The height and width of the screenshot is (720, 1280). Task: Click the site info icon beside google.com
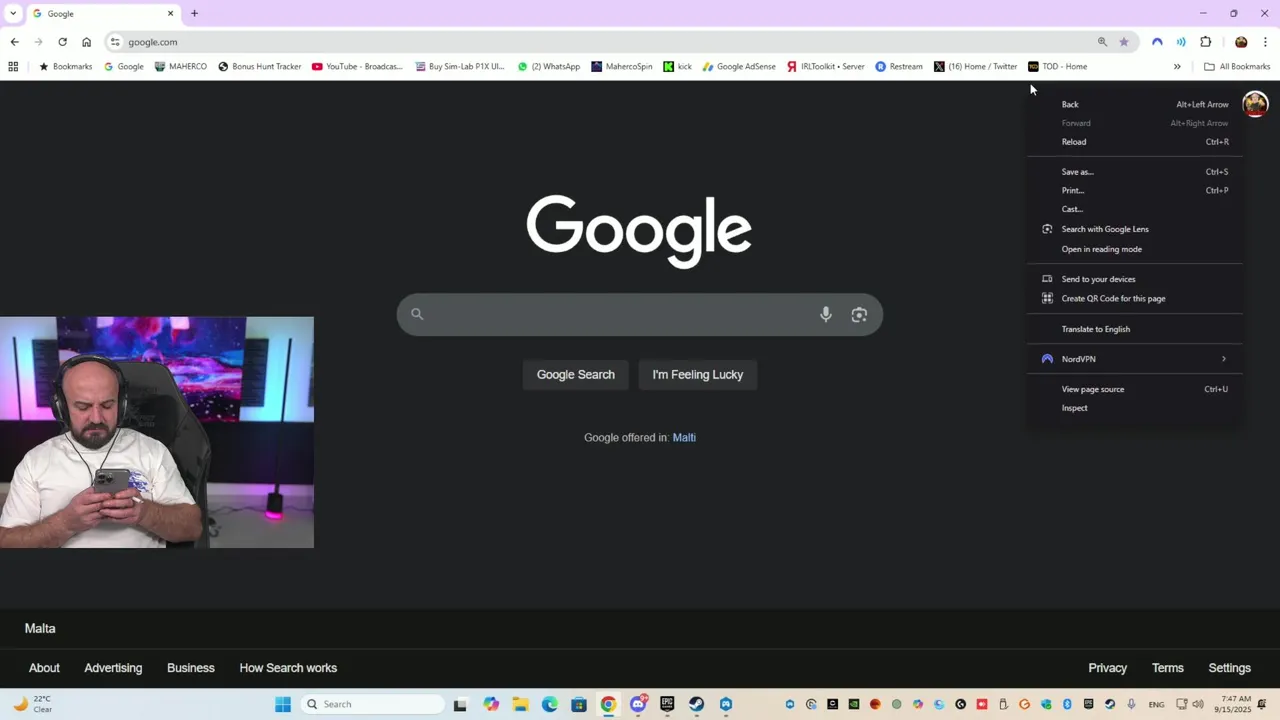point(115,42)
